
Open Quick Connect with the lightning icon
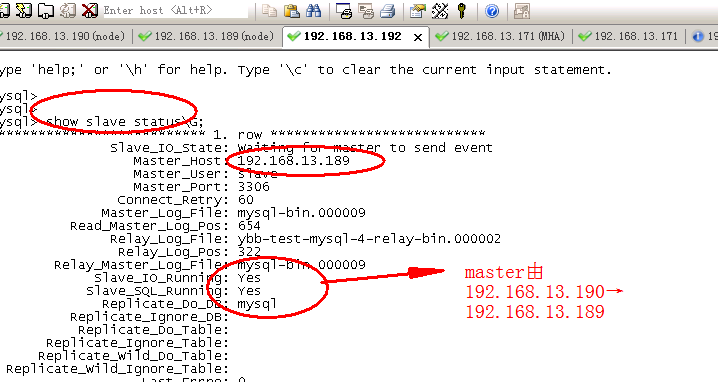[23, 10]
